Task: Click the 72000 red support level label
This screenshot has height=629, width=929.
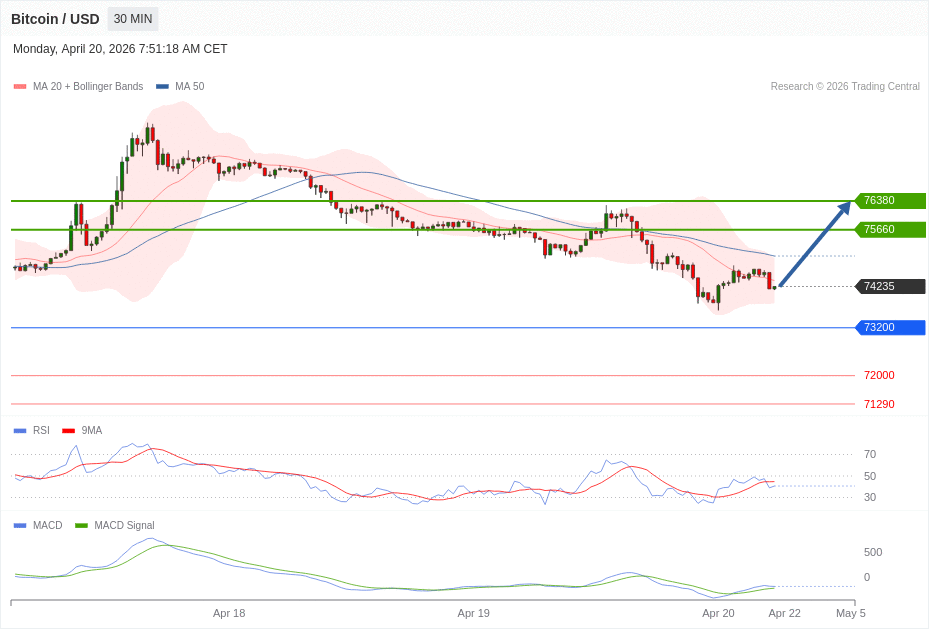Action: (x=879, y=376)
